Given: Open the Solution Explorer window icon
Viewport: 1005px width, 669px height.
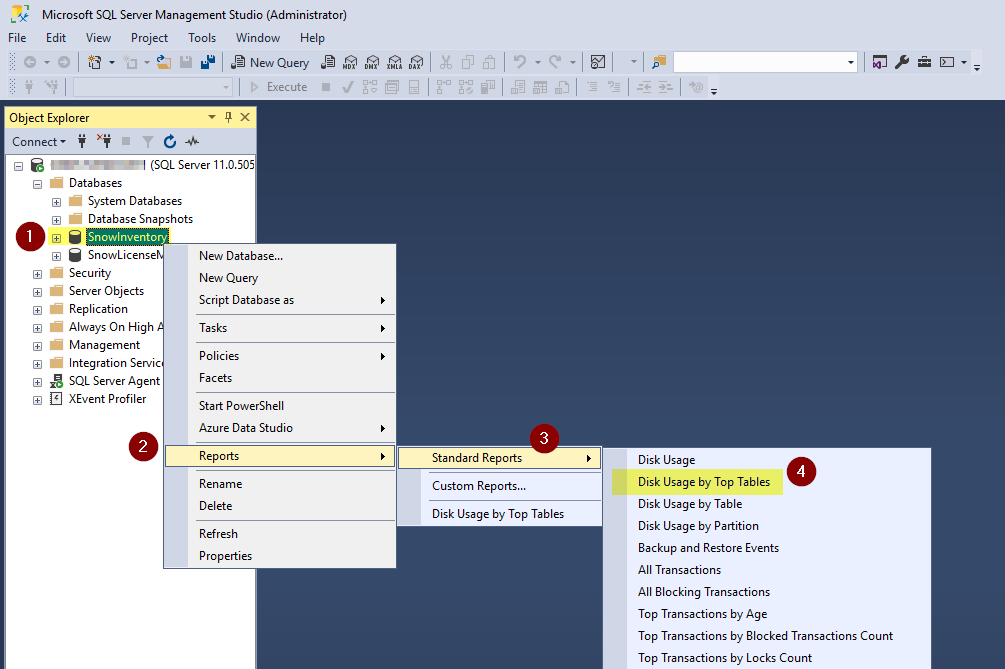Looking at the screenshot, I should 880,62.
